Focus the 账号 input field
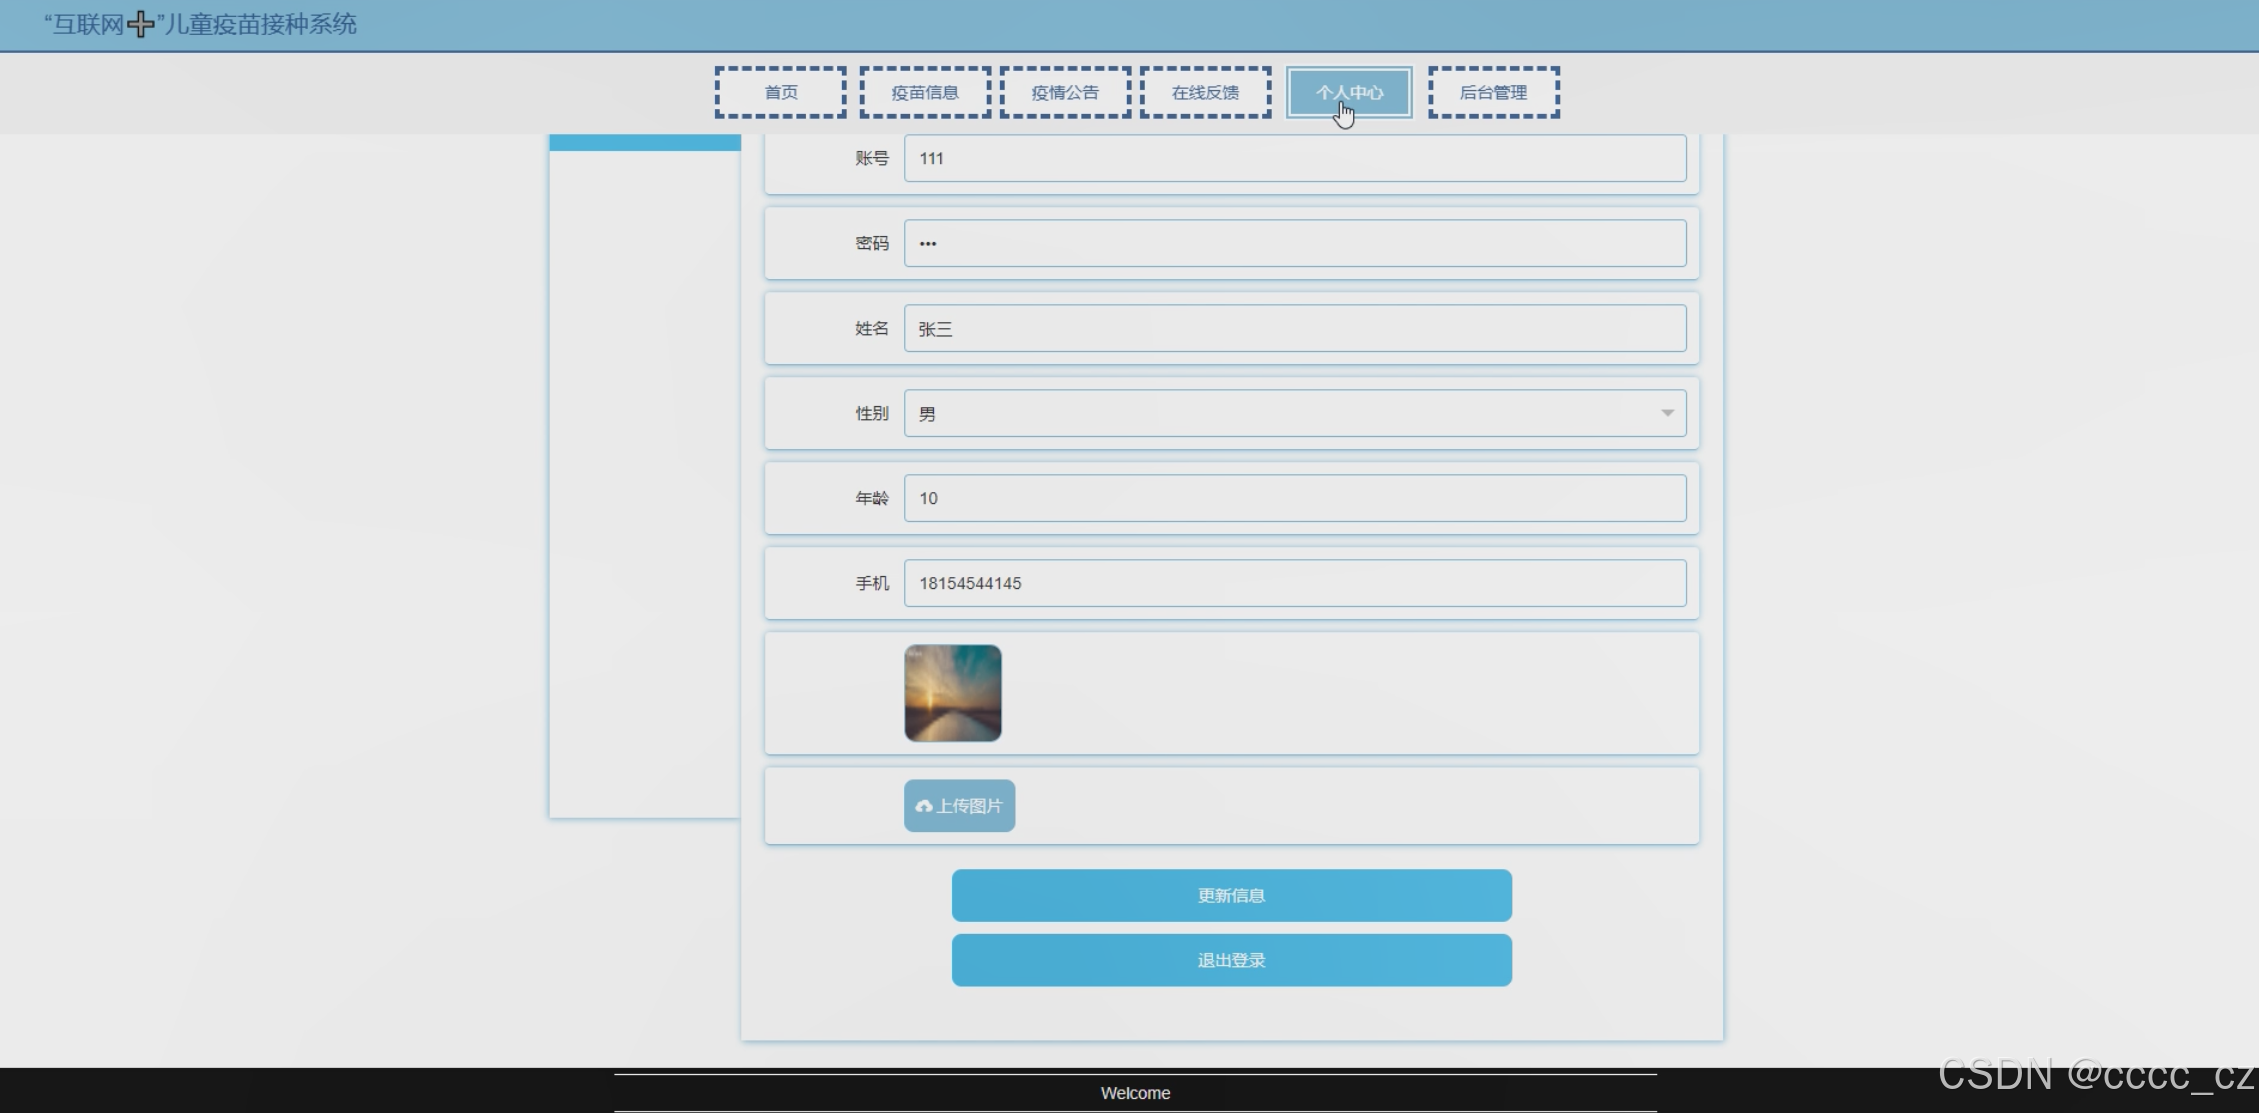Viewport: 2259px width, 1113px height. pos(1294,158)
